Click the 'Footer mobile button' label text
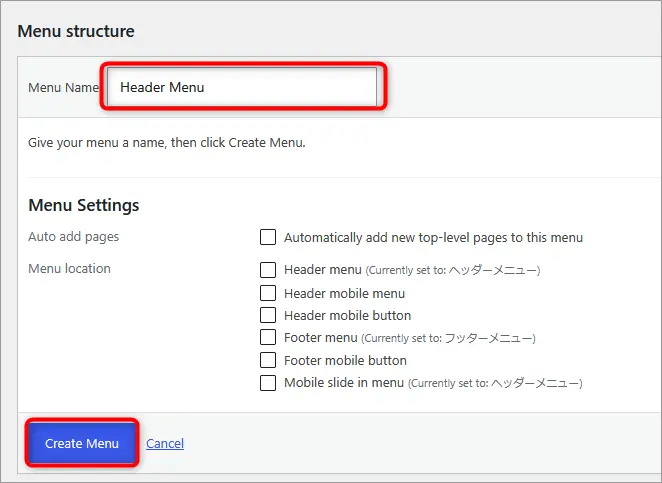The image size is (662, 483). click(x=345, y=361)
